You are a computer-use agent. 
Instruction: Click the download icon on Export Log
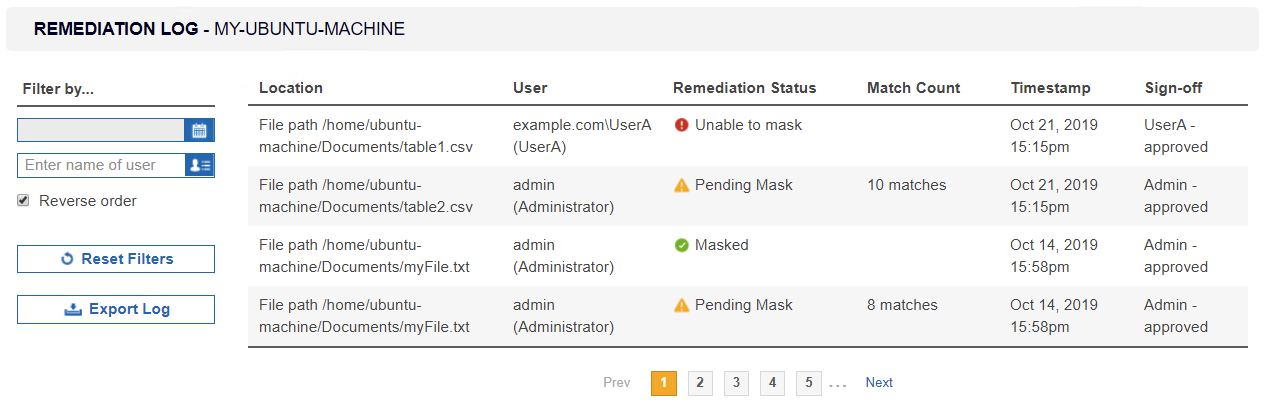(72, 309)
